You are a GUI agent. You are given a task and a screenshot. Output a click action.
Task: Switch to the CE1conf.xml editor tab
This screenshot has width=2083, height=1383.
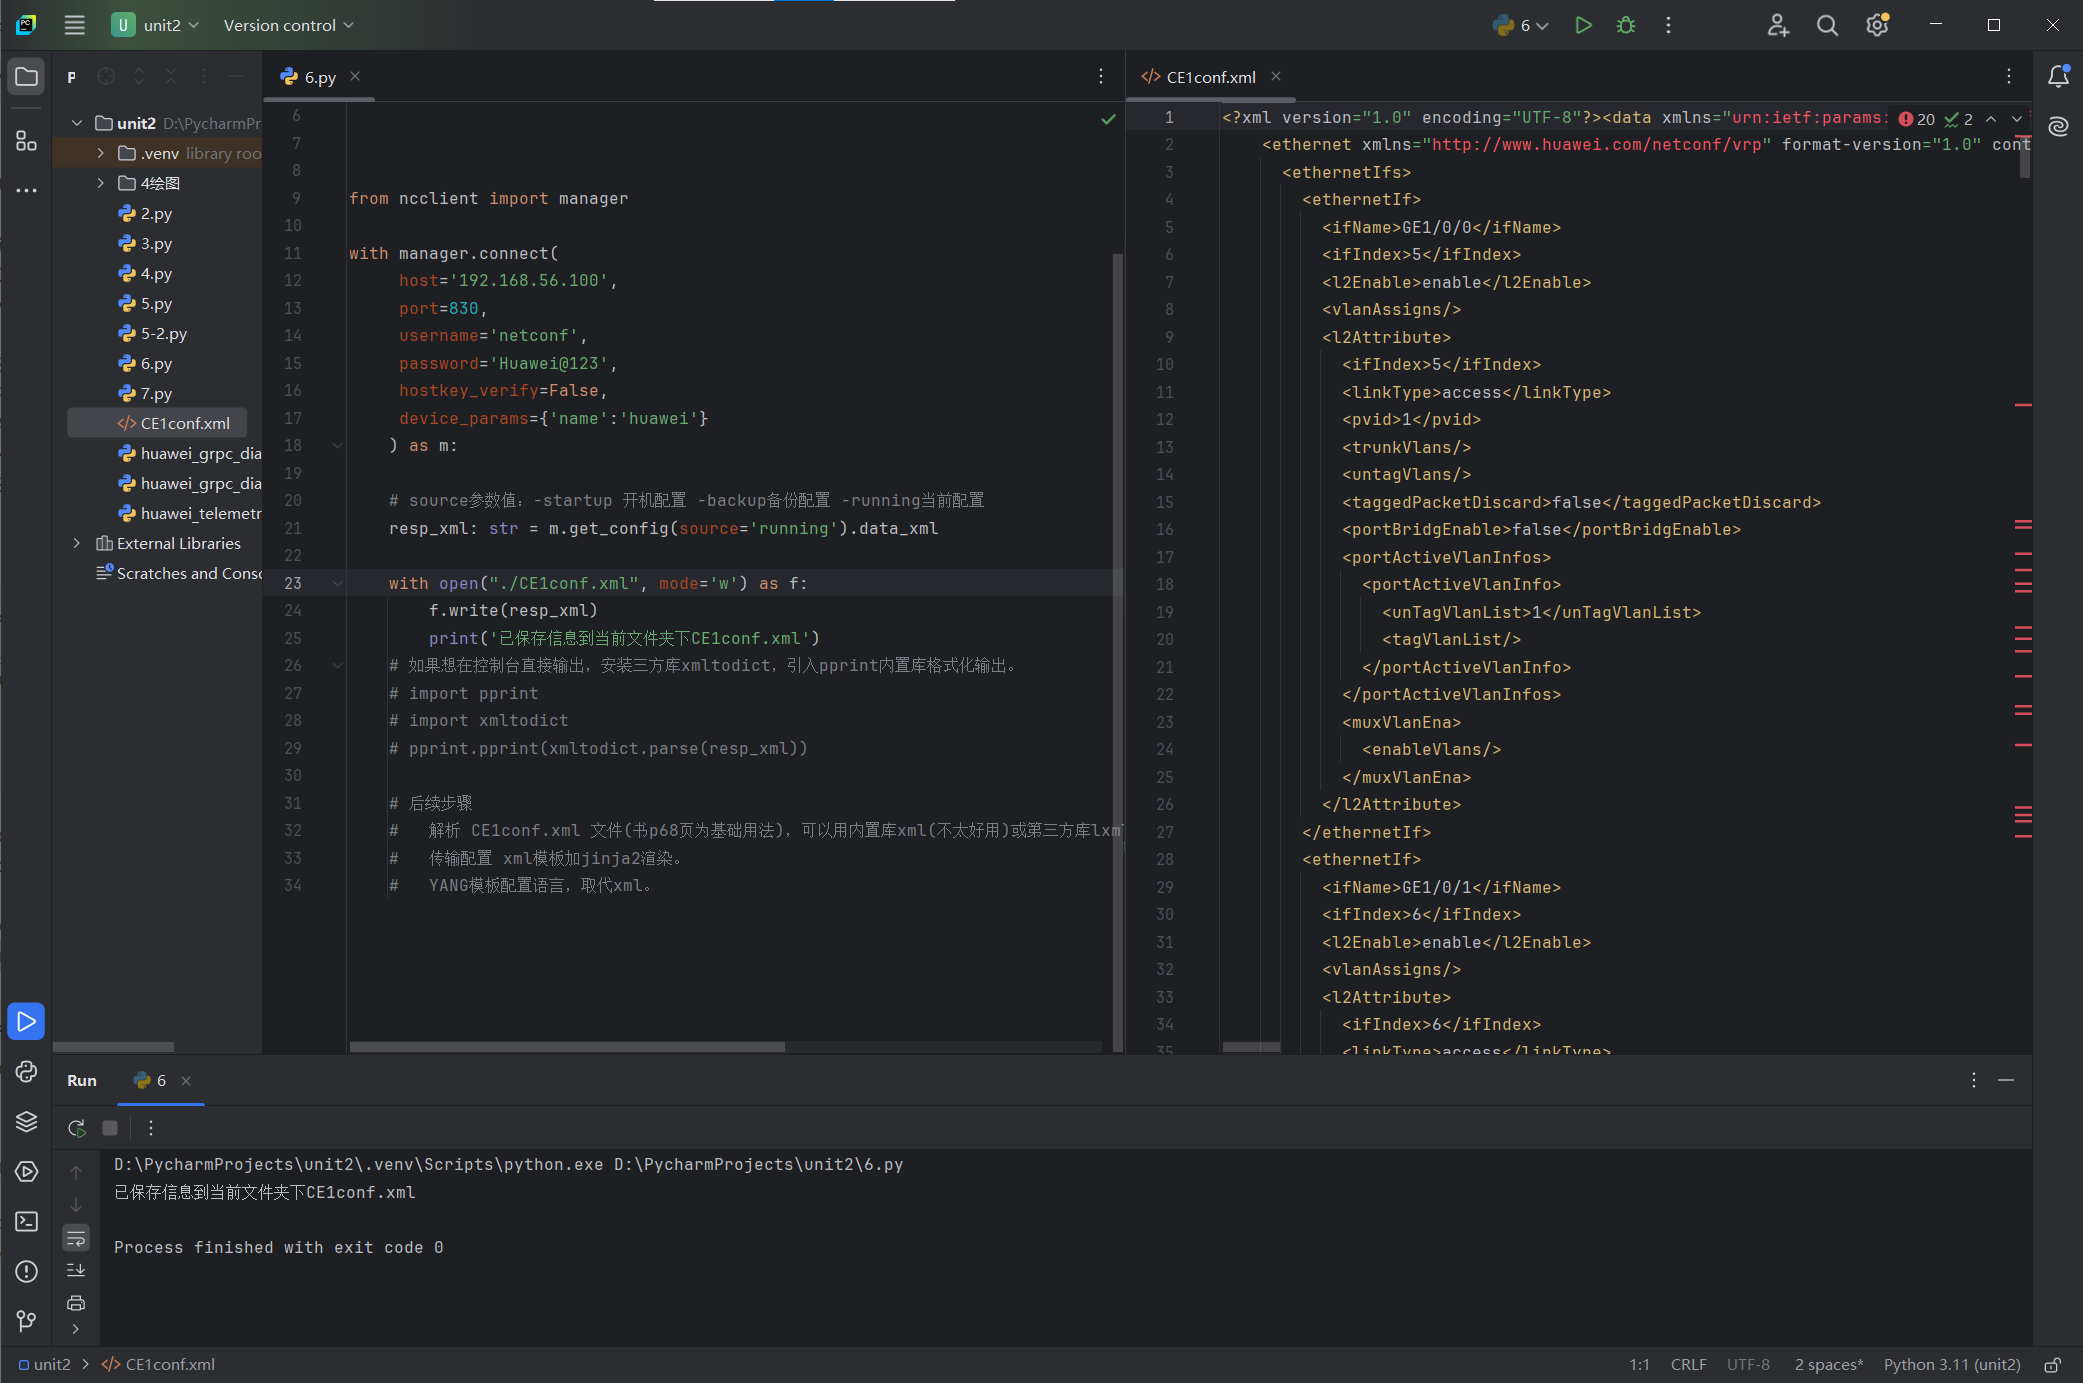click(1210, 76)
